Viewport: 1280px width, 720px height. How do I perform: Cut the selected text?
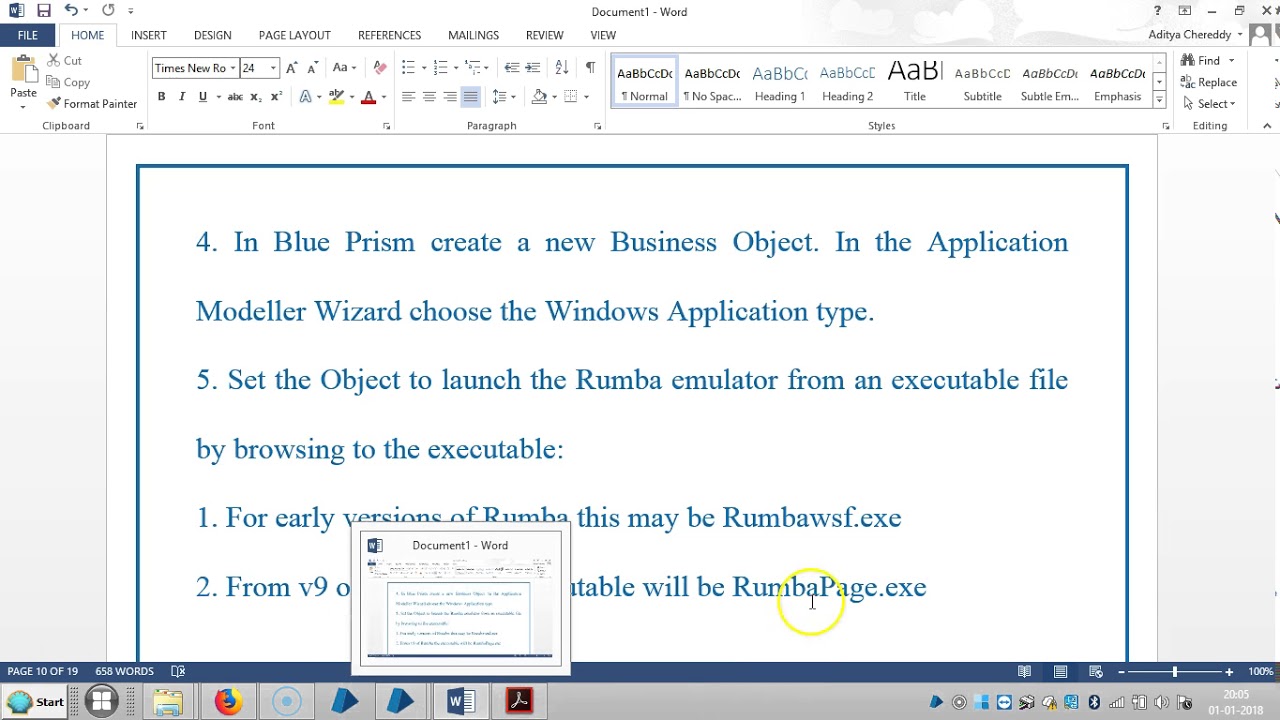pyautogui.click(x=65, y=61)
